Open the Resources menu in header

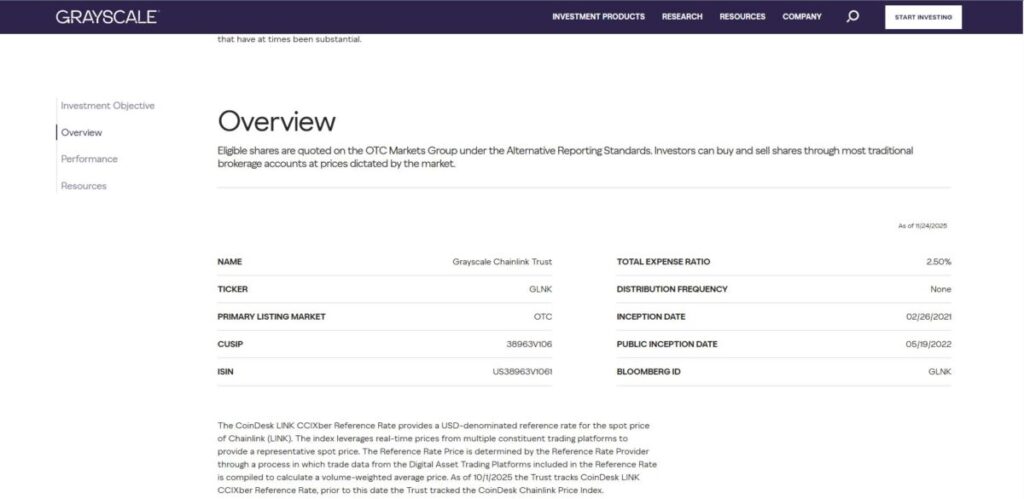[743, 17]
